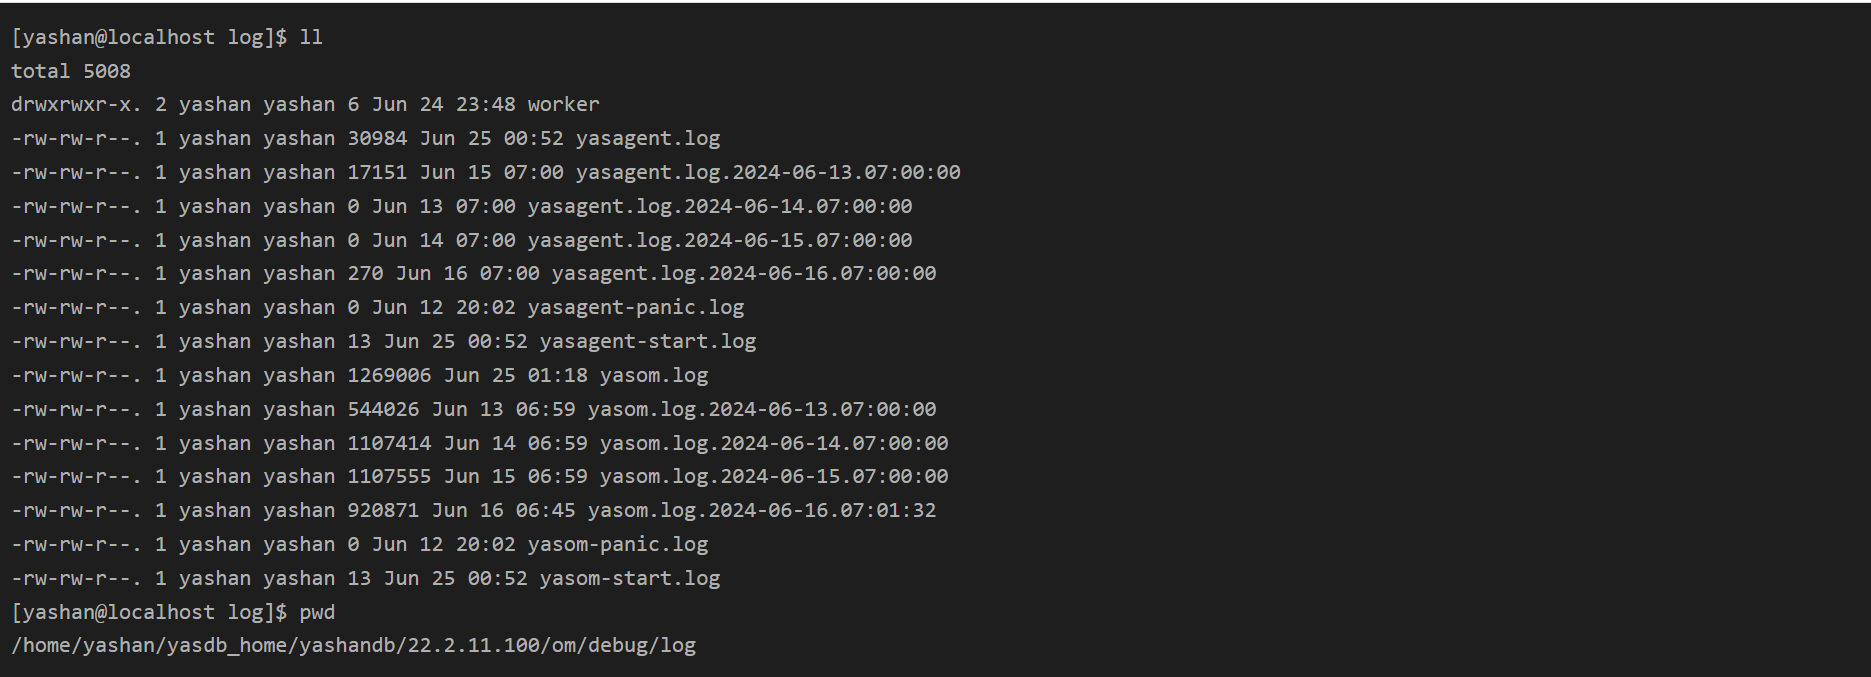
Task: Select yasagent-panic.log file name
Action: click(x=636, y=308)
